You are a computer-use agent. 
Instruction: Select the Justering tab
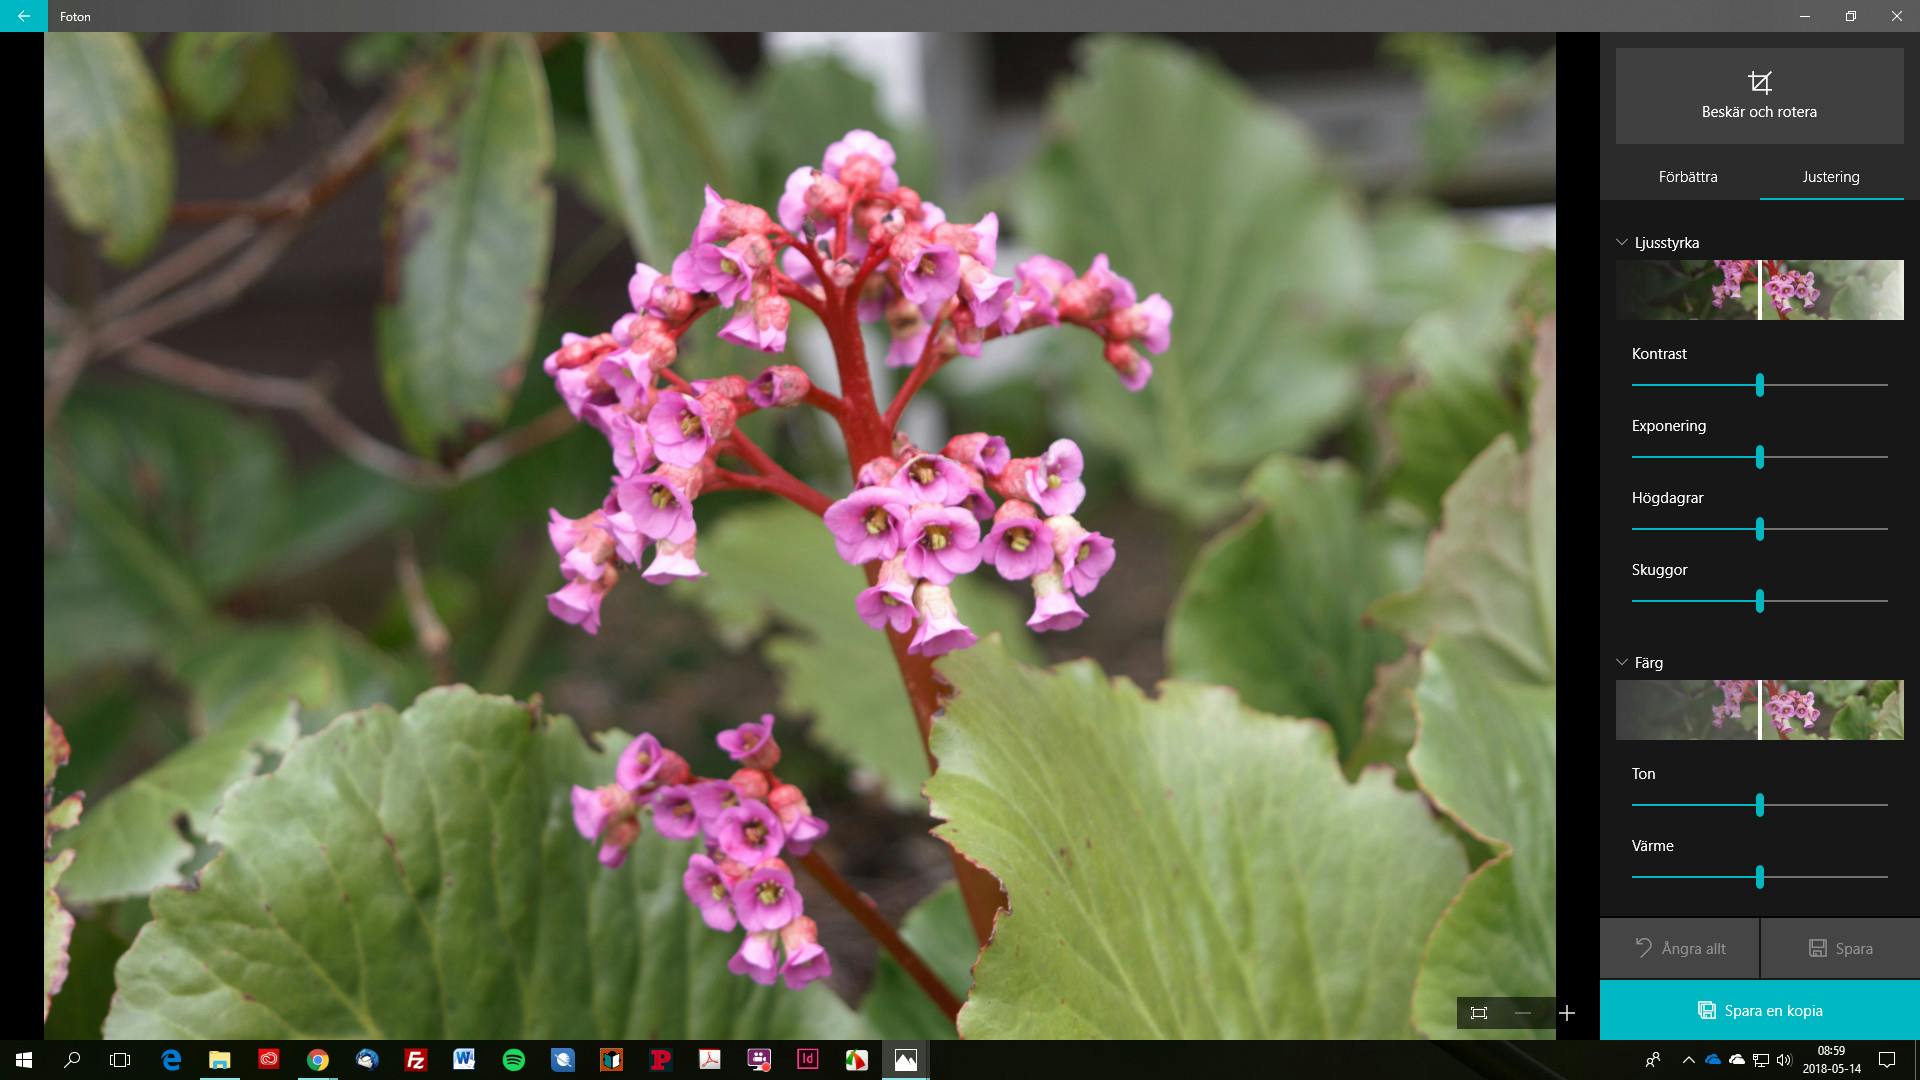(1831, 177)
